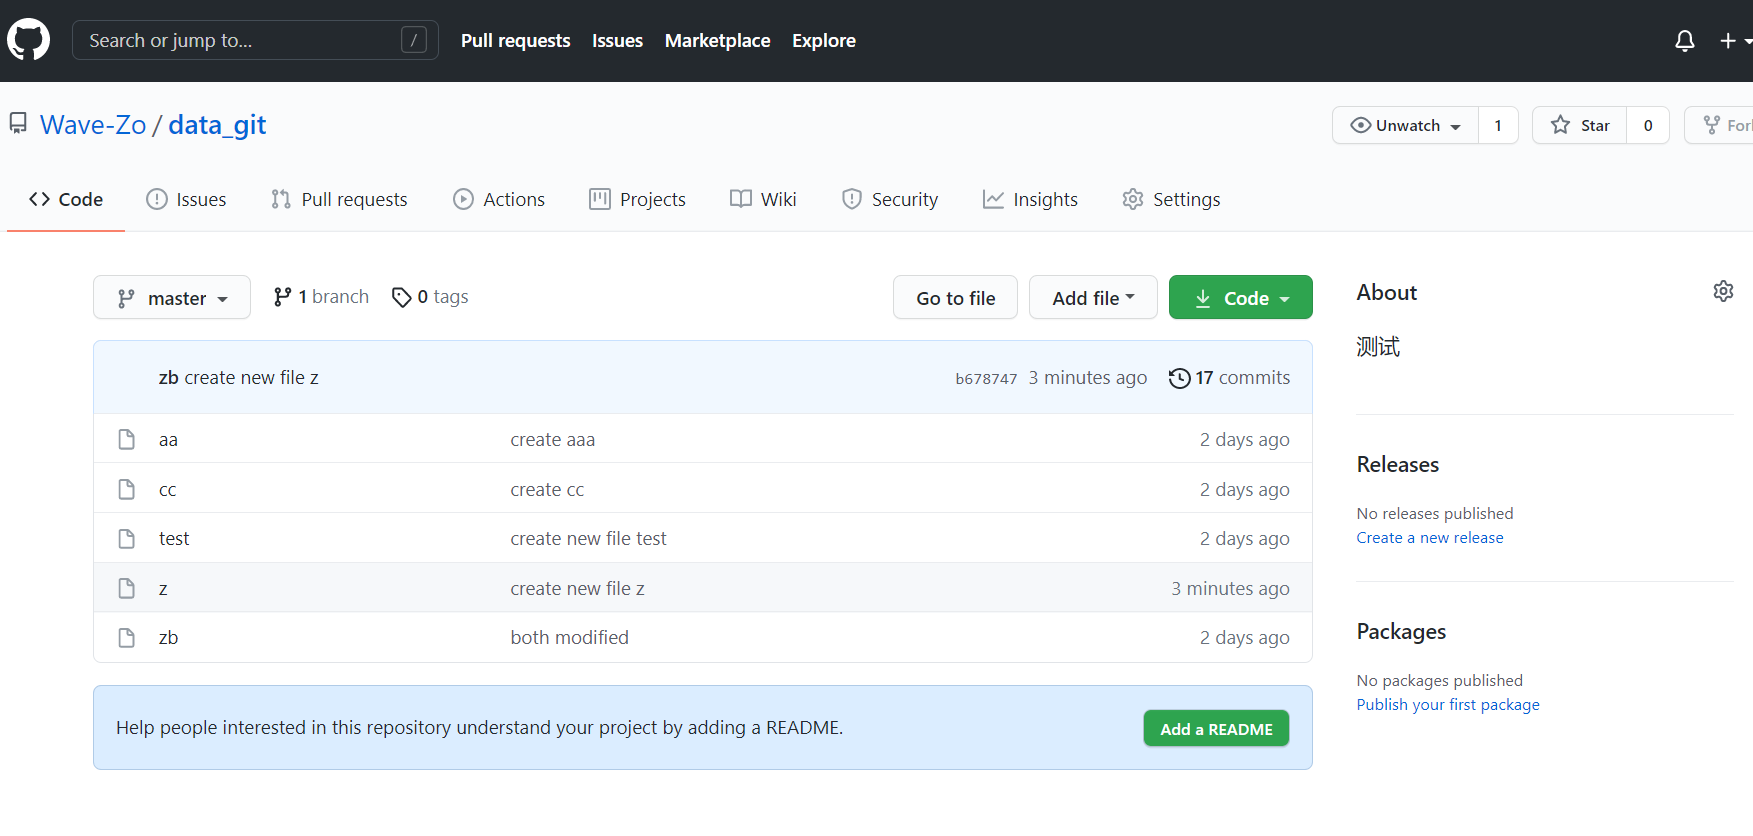This screenshot has height=836, width=1753.
Task: Switch to the Issues tab
Action: click(187, 200)
